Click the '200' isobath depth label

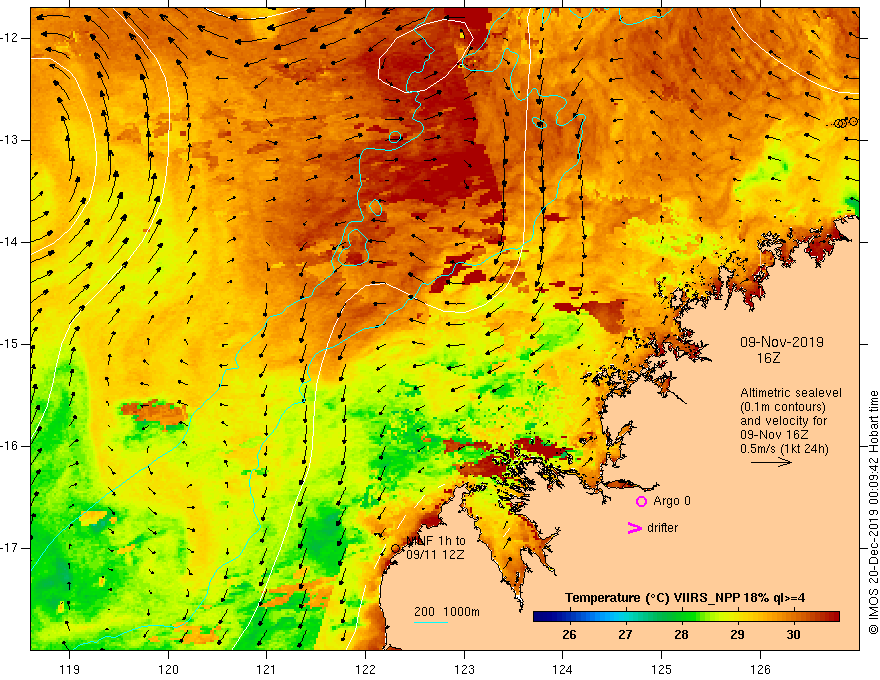coord(424,612)
